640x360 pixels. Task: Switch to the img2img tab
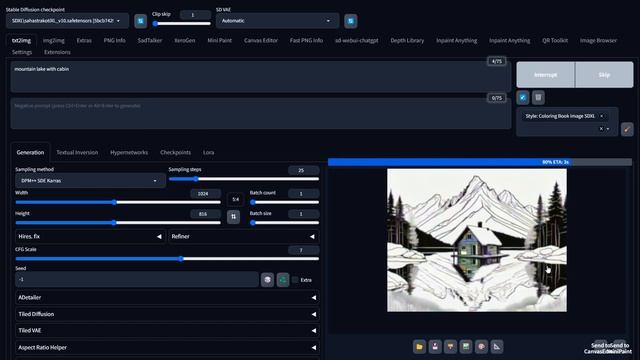pos(53,40)
